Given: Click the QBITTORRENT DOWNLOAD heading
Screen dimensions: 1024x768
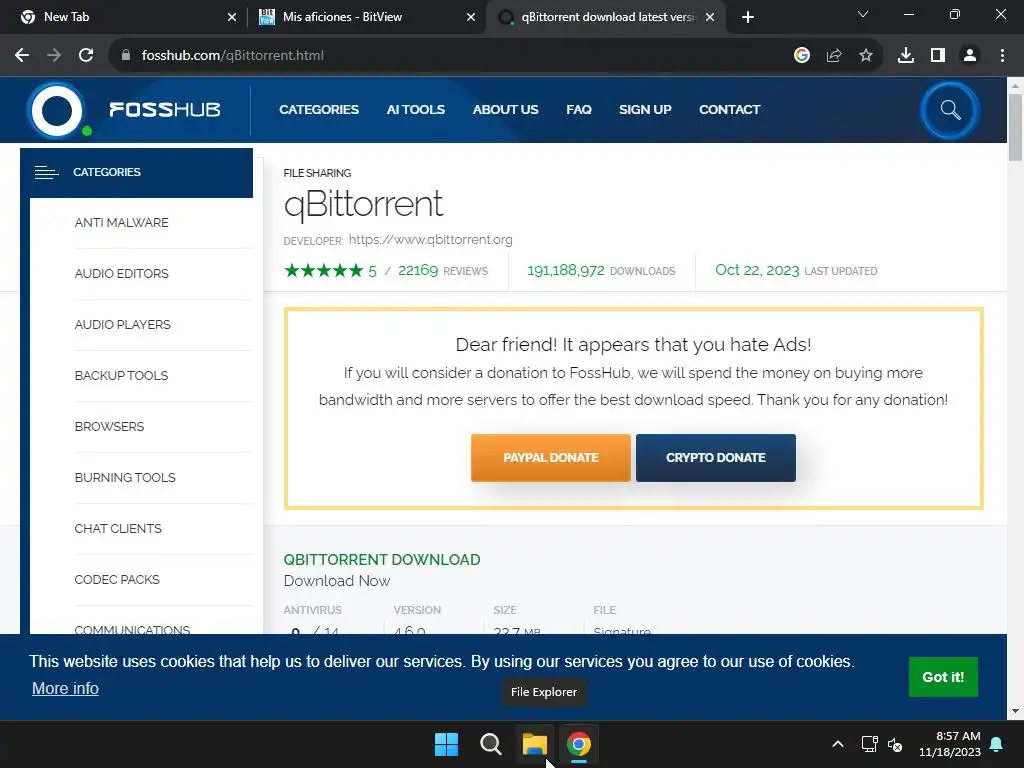Looking at the screenshot, I should 382,560.
